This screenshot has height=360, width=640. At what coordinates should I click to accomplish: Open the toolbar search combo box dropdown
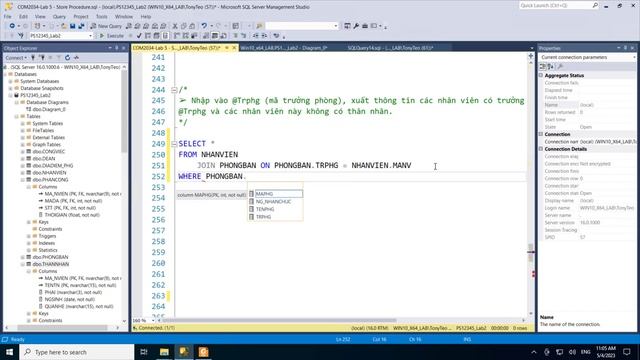(336, 26)
